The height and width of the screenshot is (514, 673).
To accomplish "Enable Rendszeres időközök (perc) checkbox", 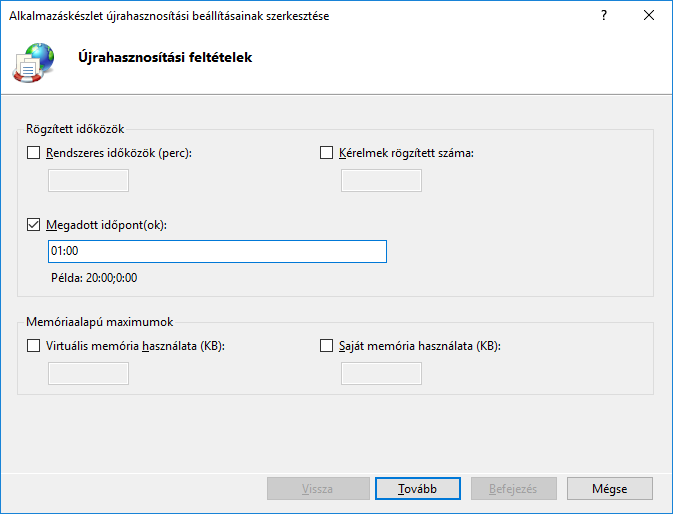I will tap(34, 153).
